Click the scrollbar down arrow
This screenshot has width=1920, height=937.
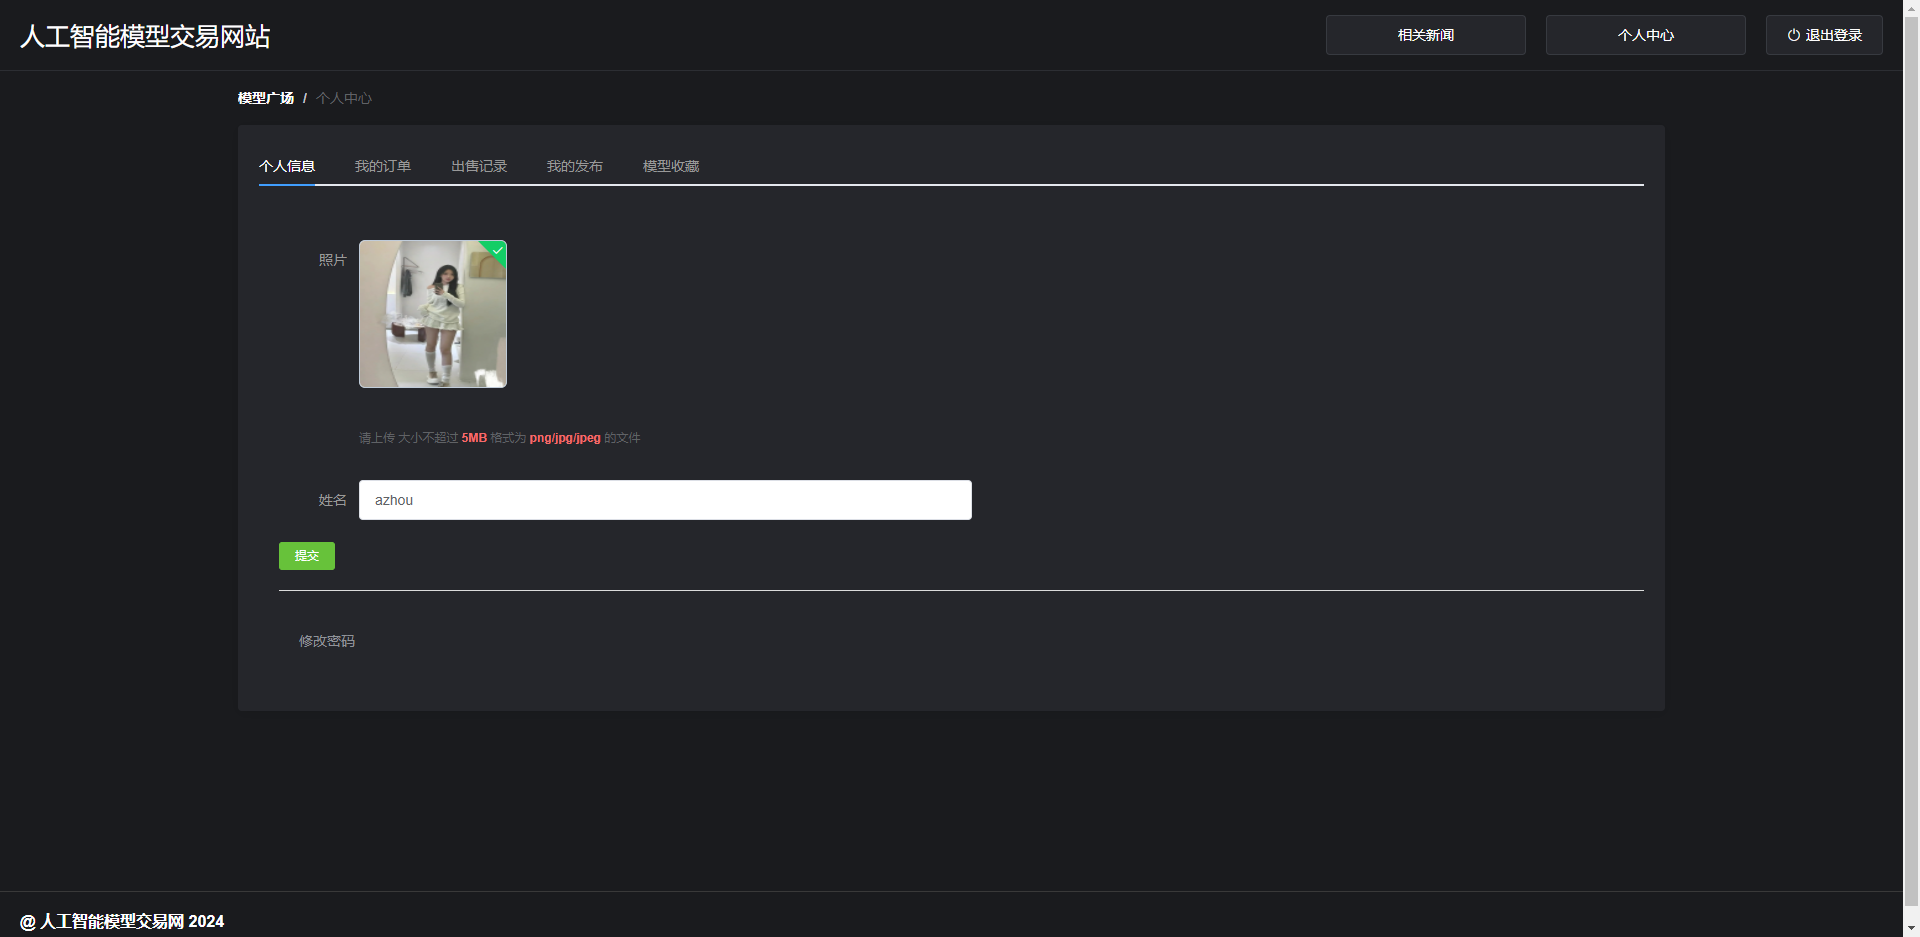pyautogui.click(x=1911, y=929)
